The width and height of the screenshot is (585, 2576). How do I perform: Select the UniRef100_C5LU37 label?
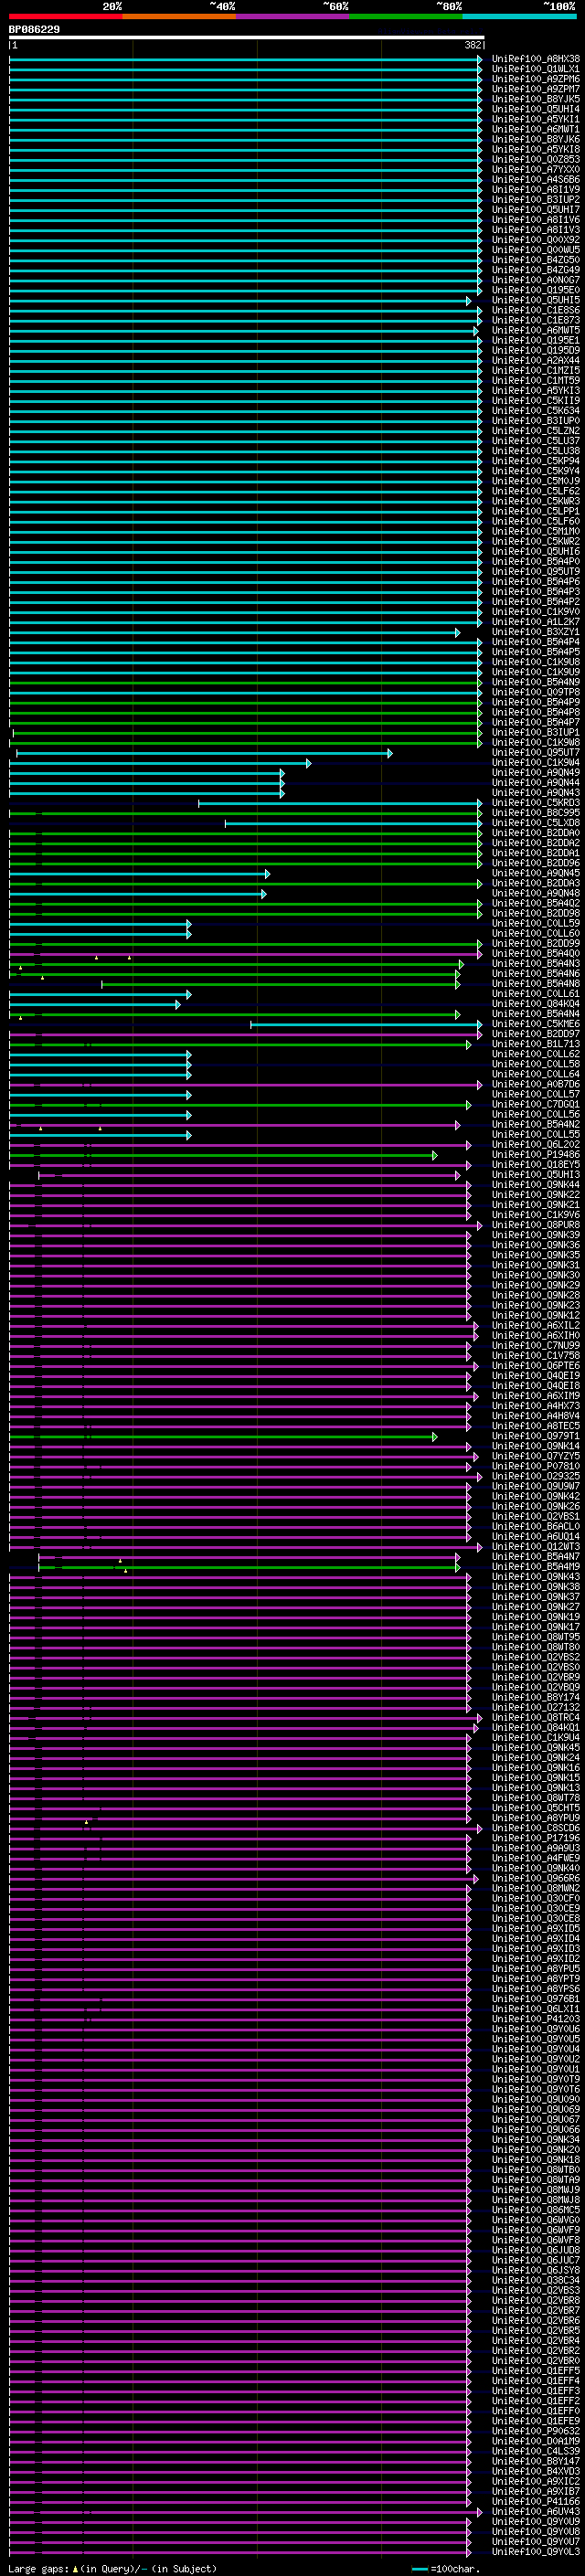coord(536,441)
